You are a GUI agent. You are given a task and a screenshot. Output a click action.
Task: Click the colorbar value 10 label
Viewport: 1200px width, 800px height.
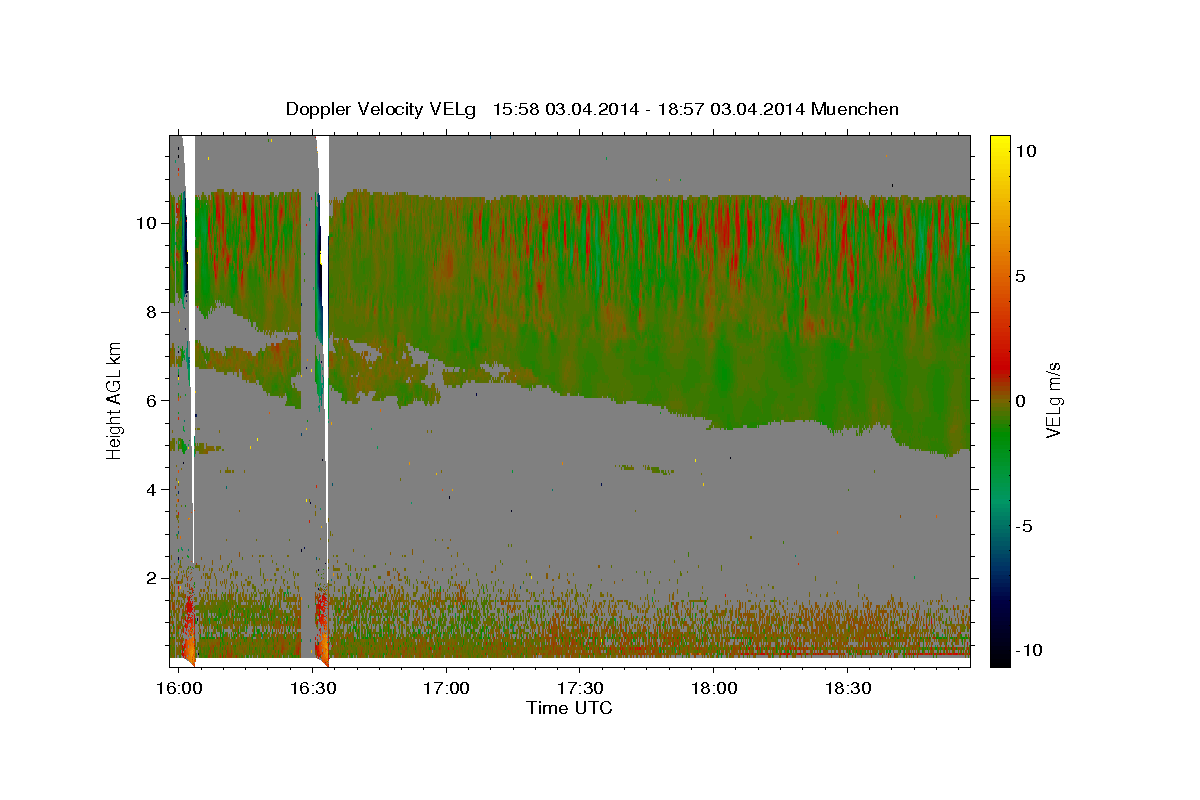[1026, 150]
